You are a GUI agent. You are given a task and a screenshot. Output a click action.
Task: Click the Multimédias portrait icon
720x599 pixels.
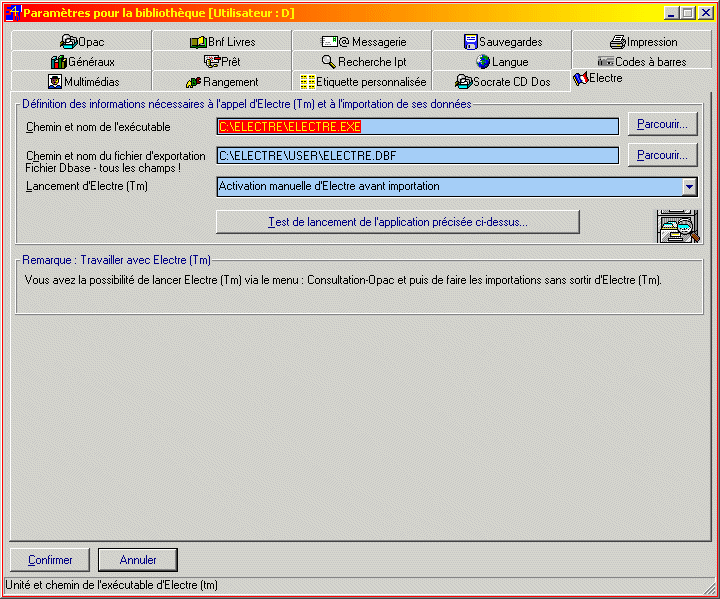55,82
